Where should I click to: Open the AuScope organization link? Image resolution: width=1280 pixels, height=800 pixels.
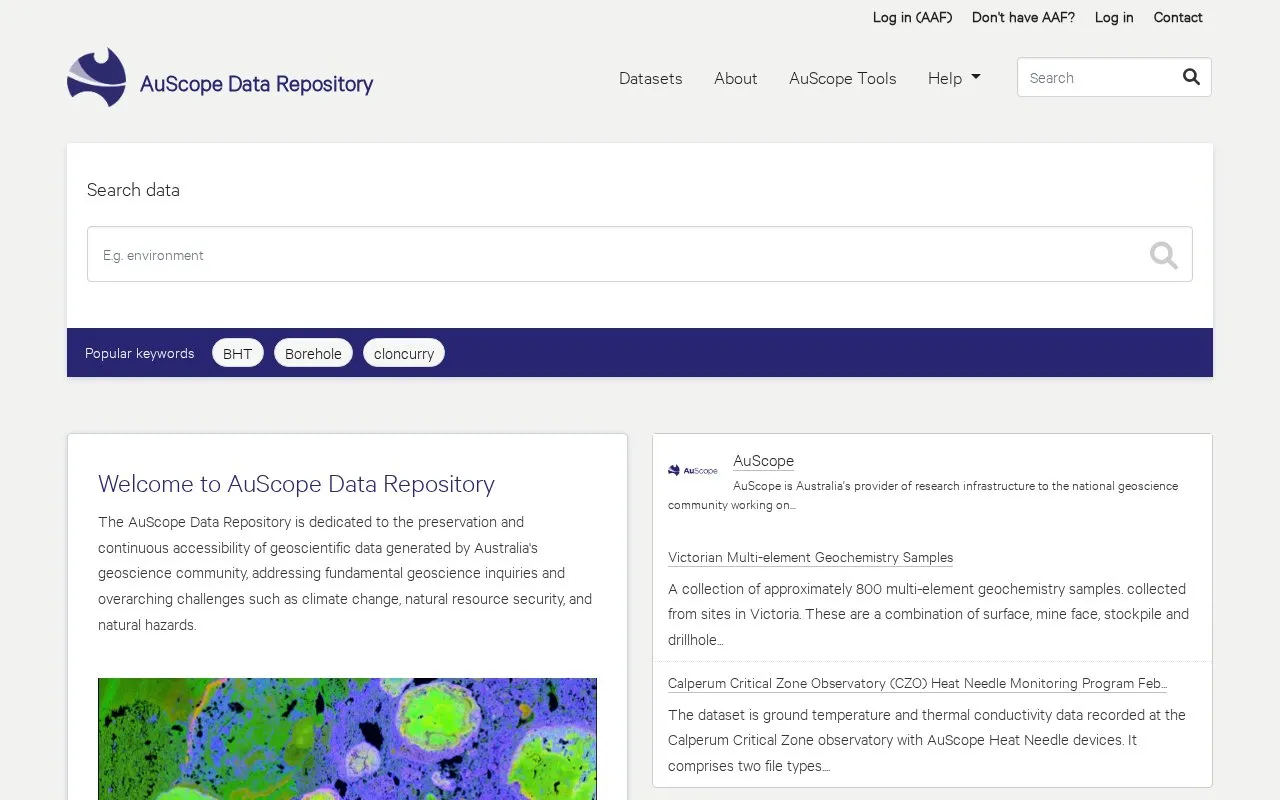point(763,461)
